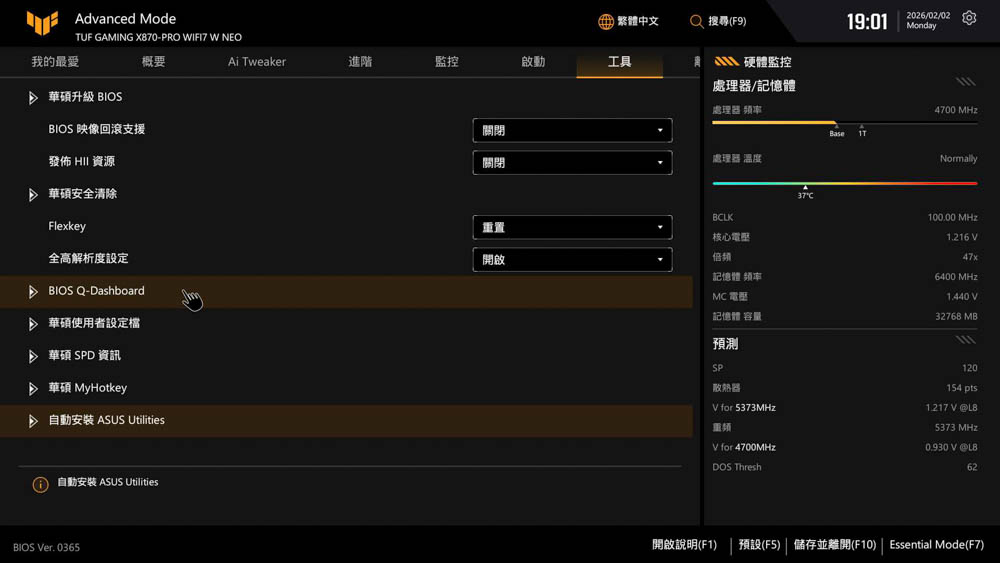Collapse the 預測 section icon
This screenshot has height=563, width=1000.
pyautogui.click(x=965, y=340)
